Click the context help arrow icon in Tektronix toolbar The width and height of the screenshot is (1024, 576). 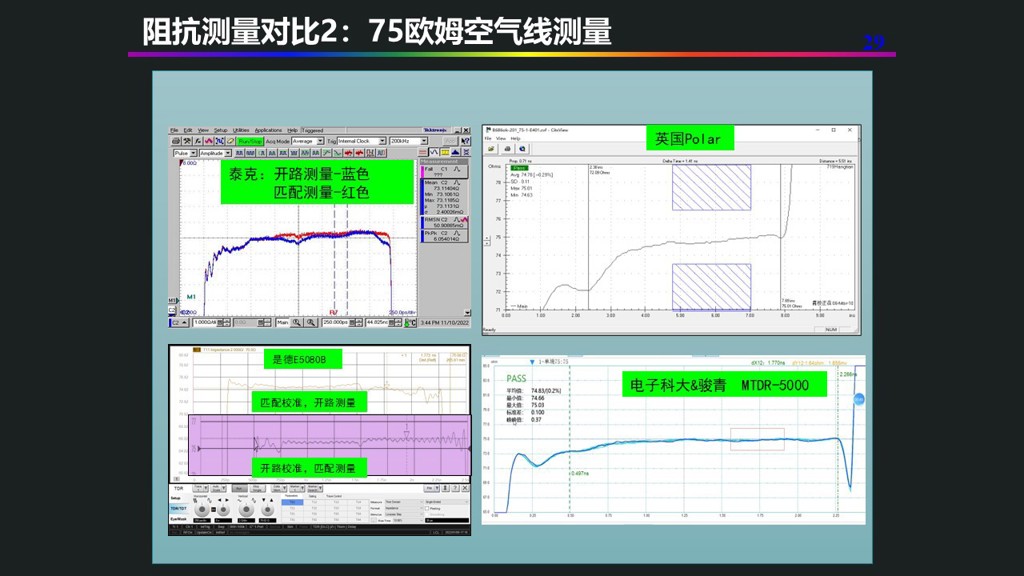click(x=465, y=141)
